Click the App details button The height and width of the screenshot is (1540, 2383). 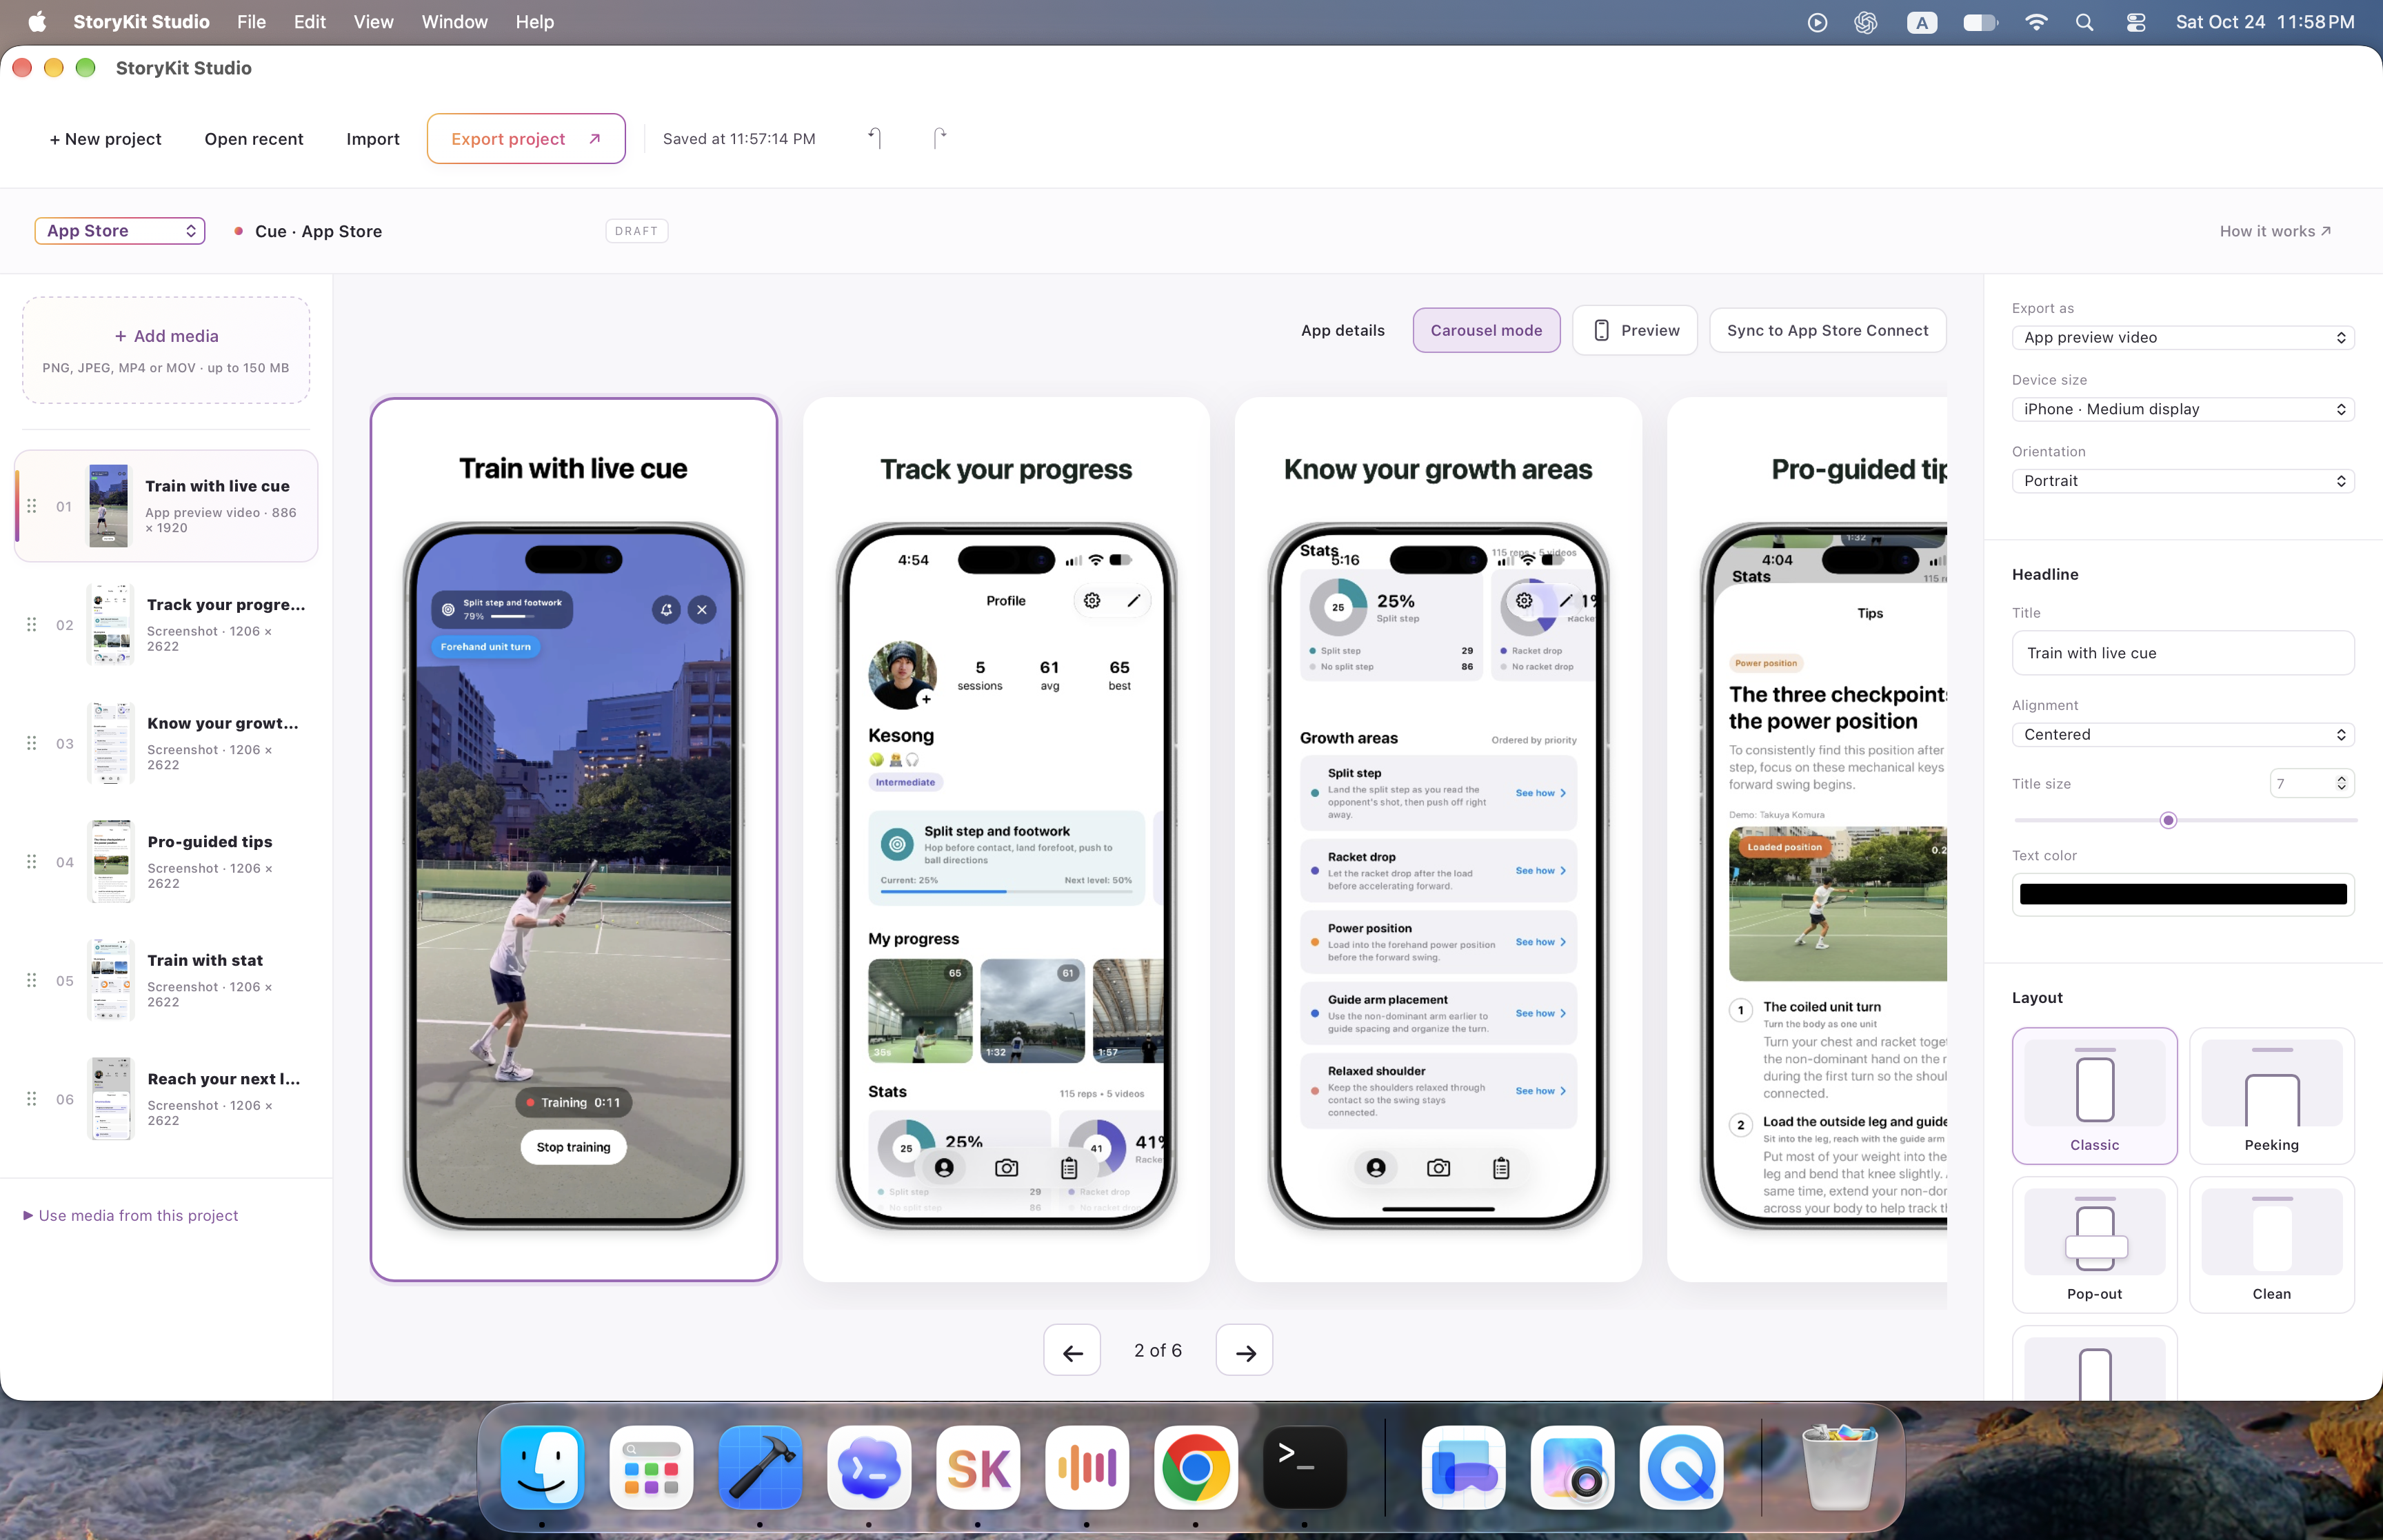[x=1342, y=330]
